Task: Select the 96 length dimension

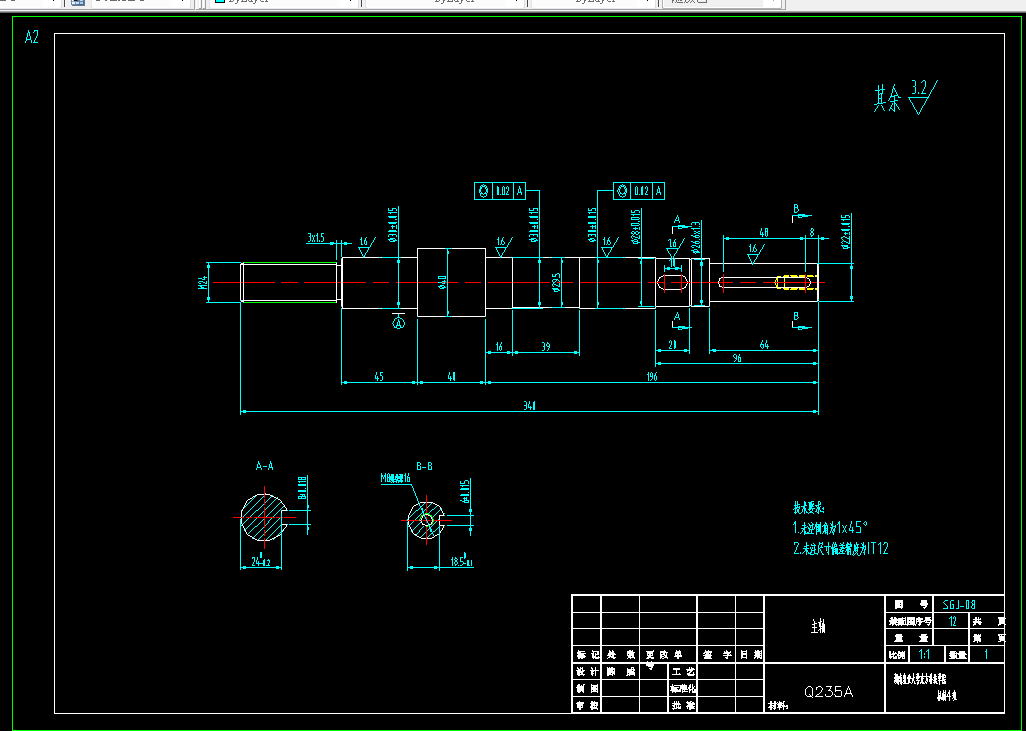Action: tap(737, 358)
